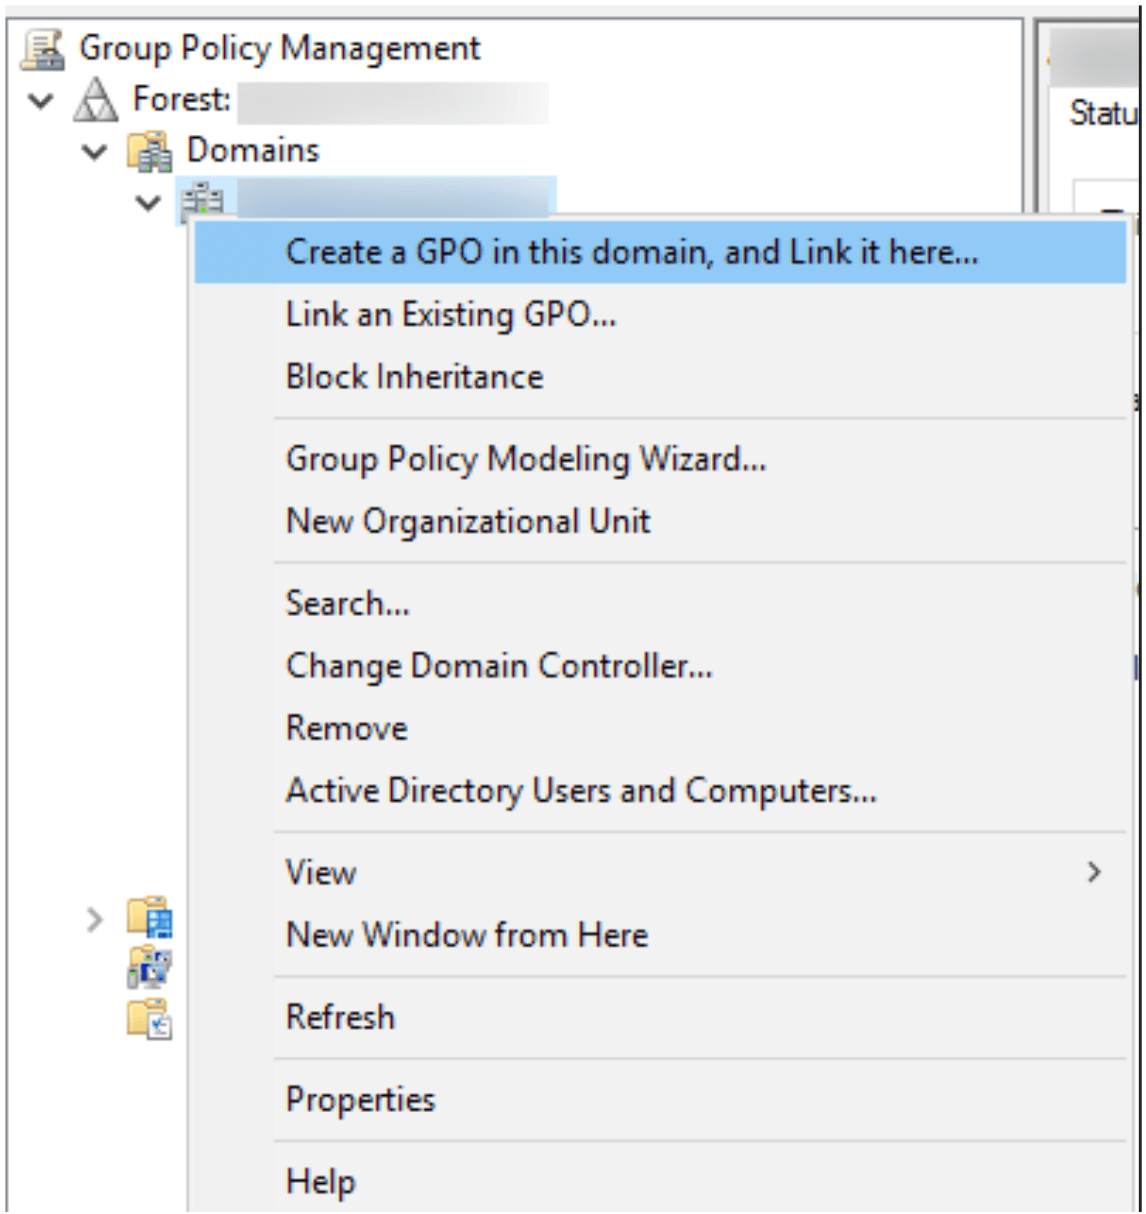Select the Domains tree label

pyautogui.click(x=253, y=150)
